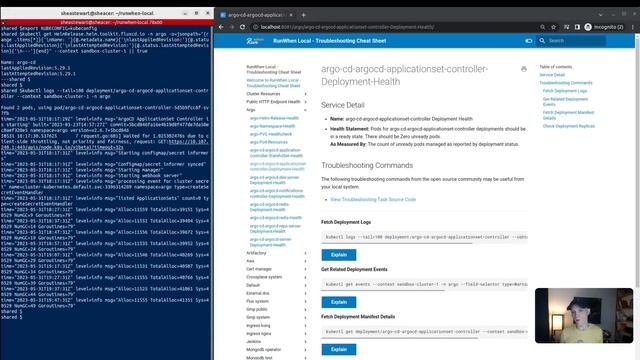Expand the External dns sidebar section
The width and height of the screenshot is (640, 360).
click(276, 293)
